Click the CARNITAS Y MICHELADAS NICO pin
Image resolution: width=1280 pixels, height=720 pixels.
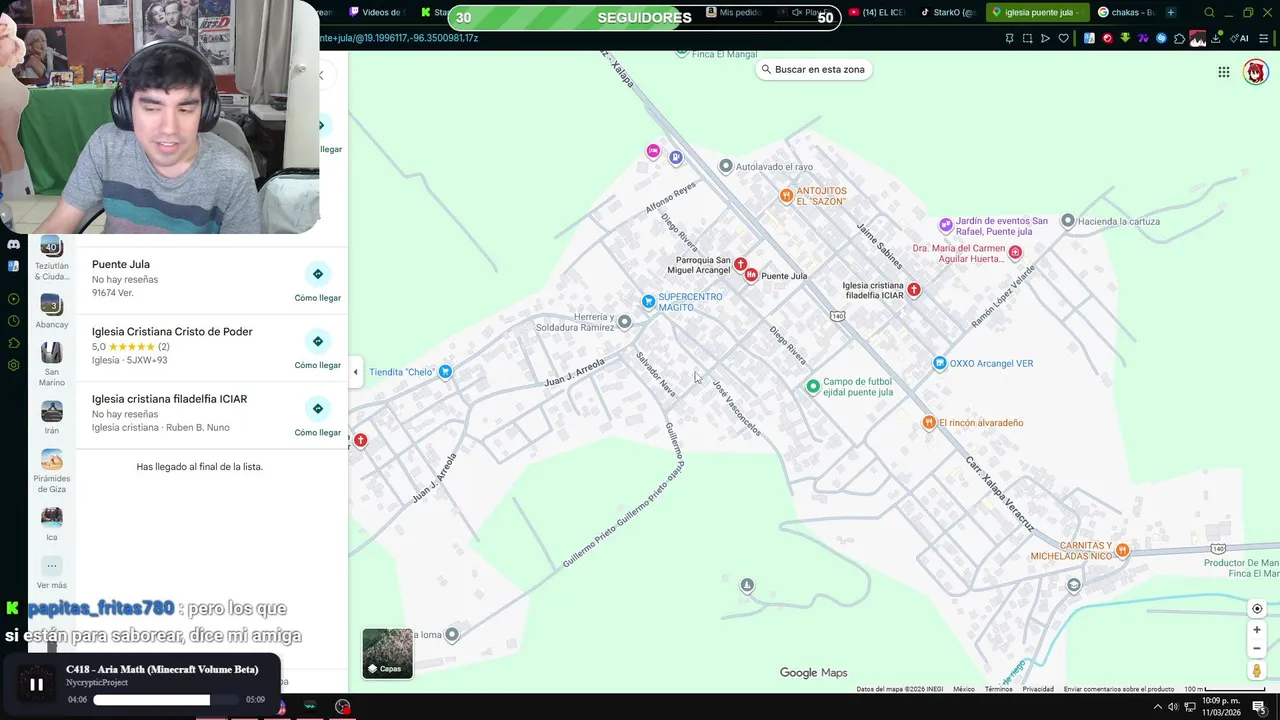[x=1122, y=550]
